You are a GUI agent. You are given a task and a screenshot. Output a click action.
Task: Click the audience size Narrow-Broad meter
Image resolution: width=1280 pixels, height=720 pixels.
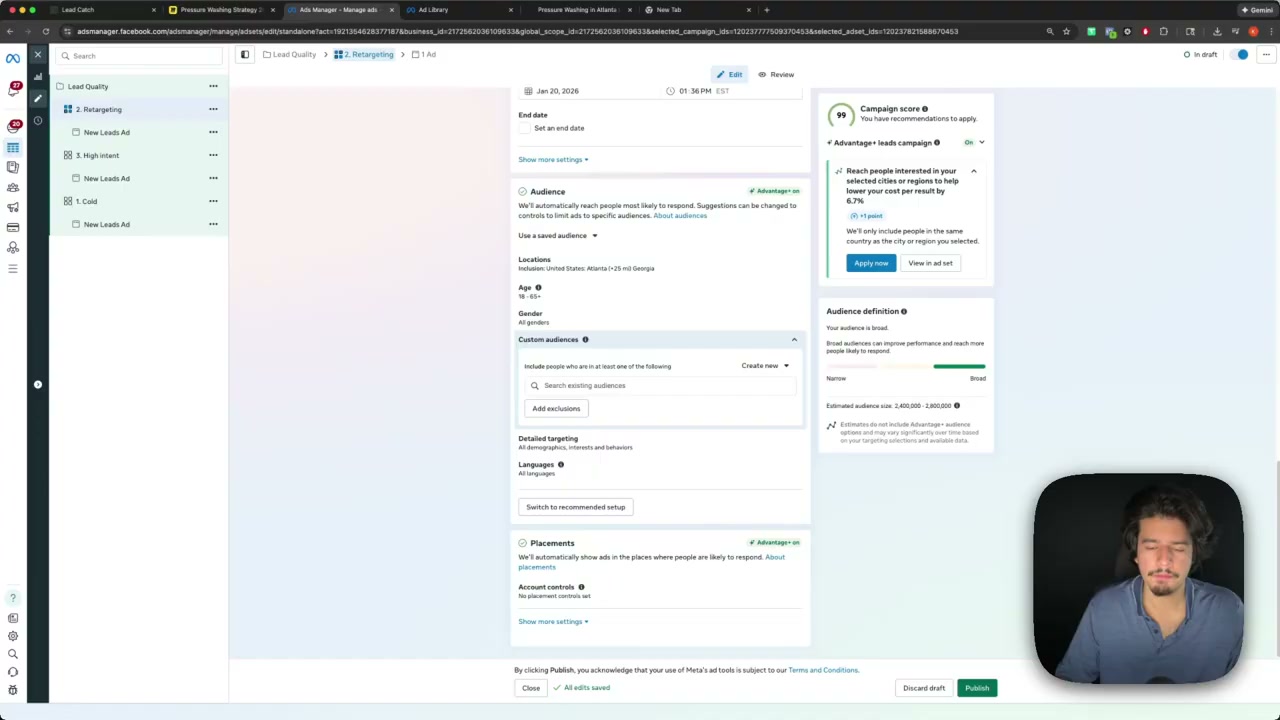[906, 366]
